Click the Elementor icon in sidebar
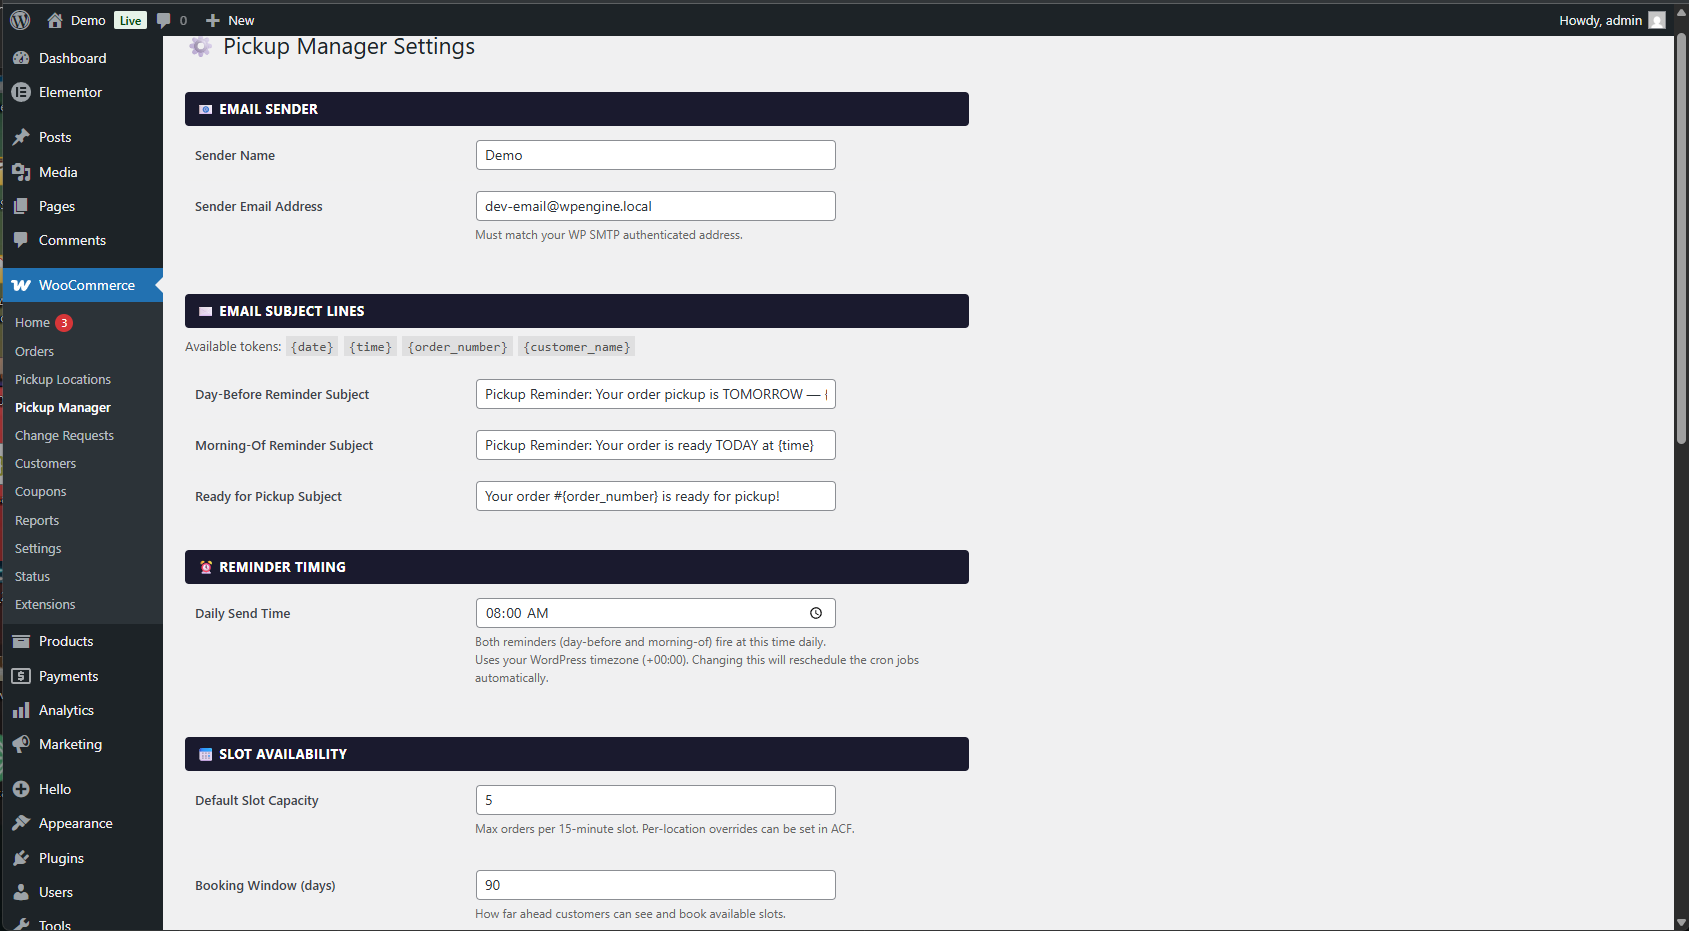Screen dimensions: 1689x931 pos(21,92)
